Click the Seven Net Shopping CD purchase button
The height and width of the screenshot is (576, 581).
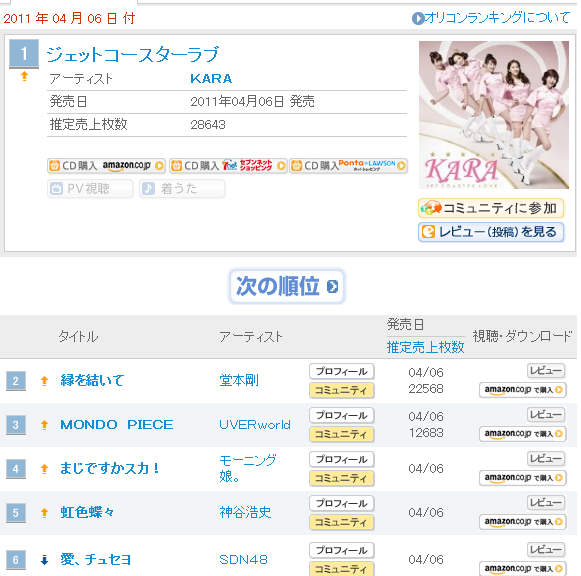(x=228, y=166)
